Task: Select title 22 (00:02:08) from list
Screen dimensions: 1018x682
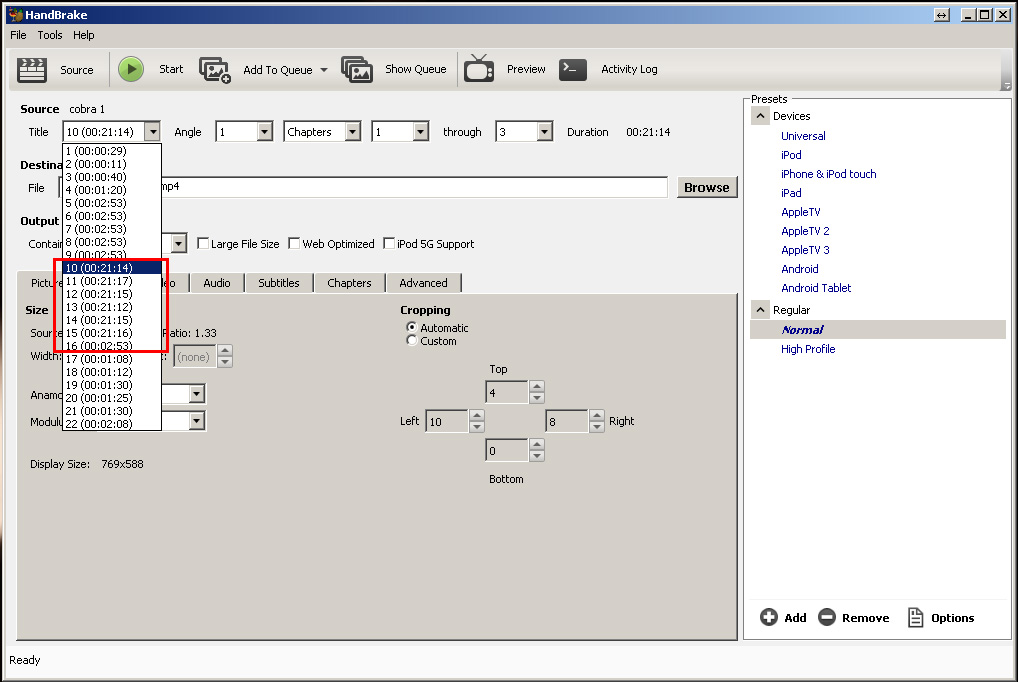Action: (x=112, y=423)
